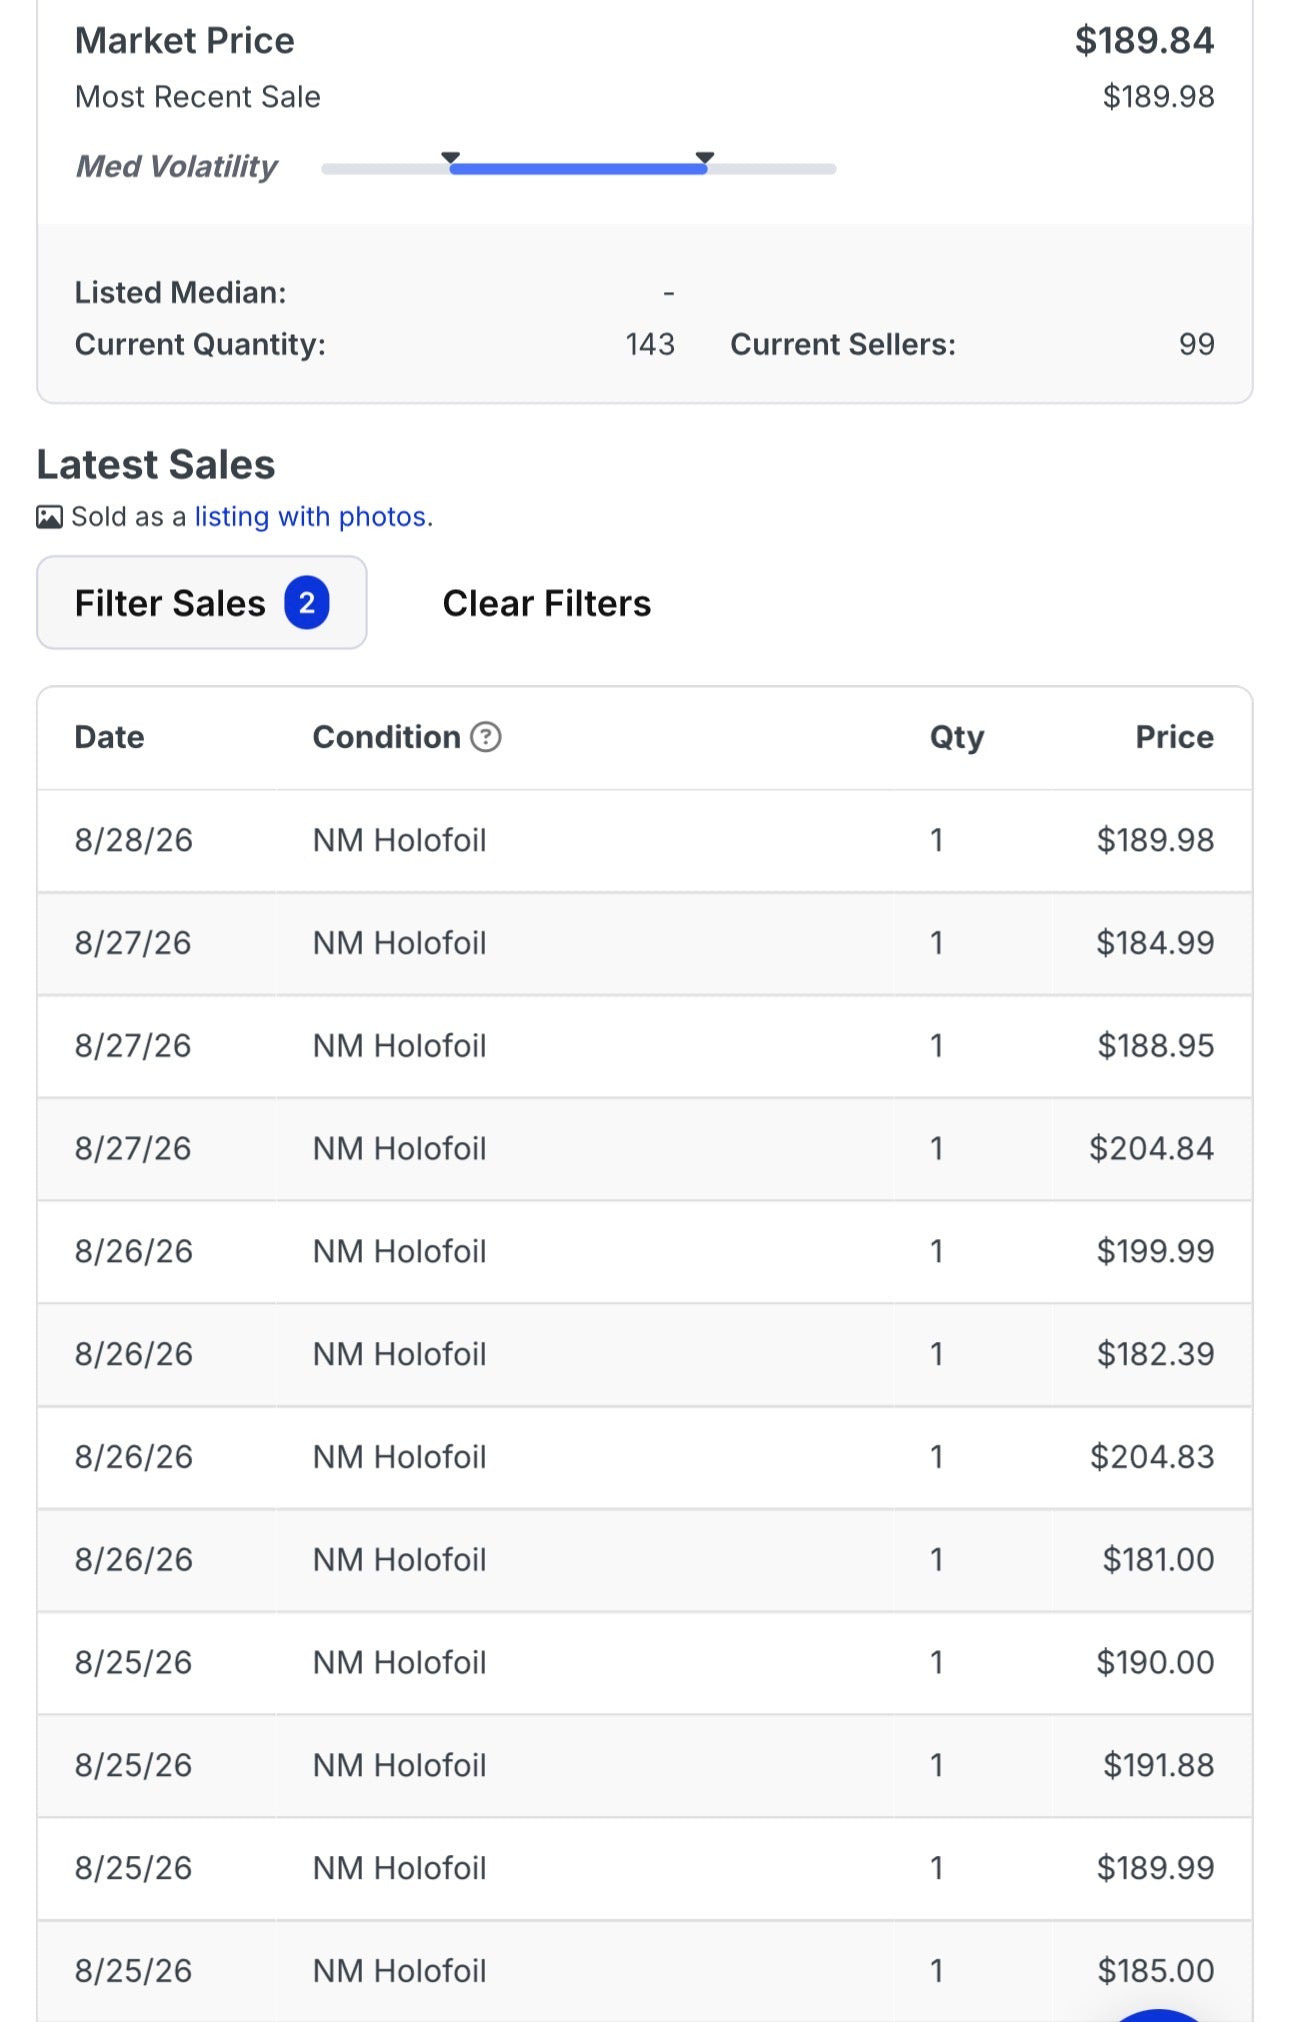
Task: Click the Qty column header
Action: [x=957, y=738]
